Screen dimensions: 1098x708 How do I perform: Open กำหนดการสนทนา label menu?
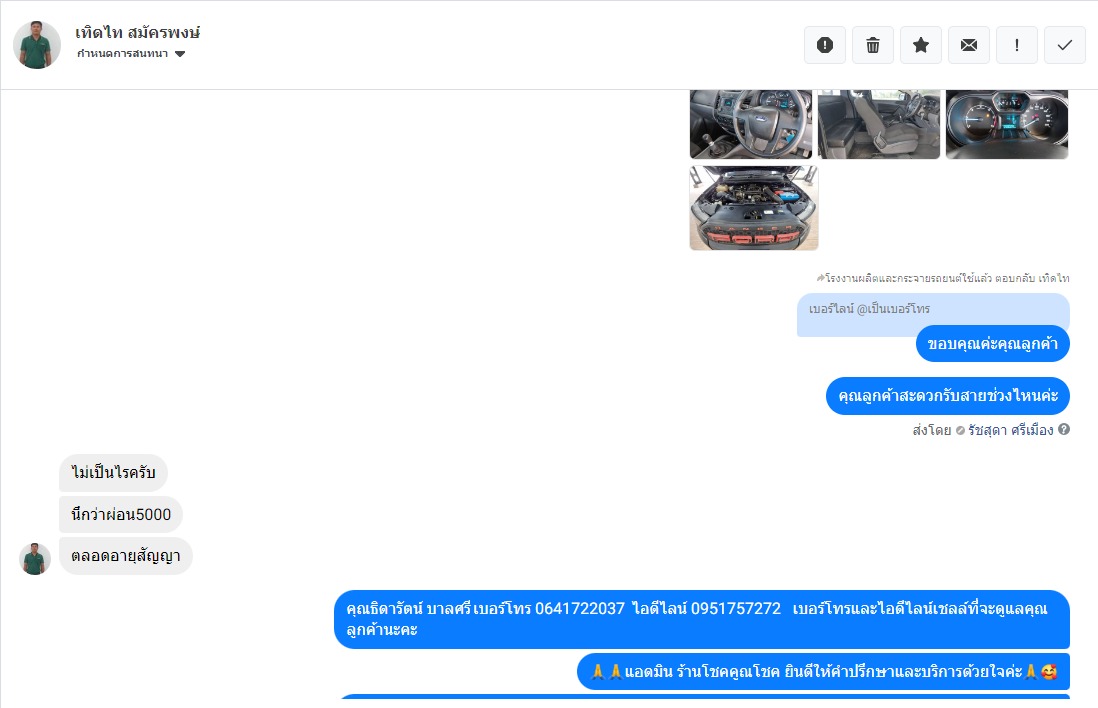123,54
